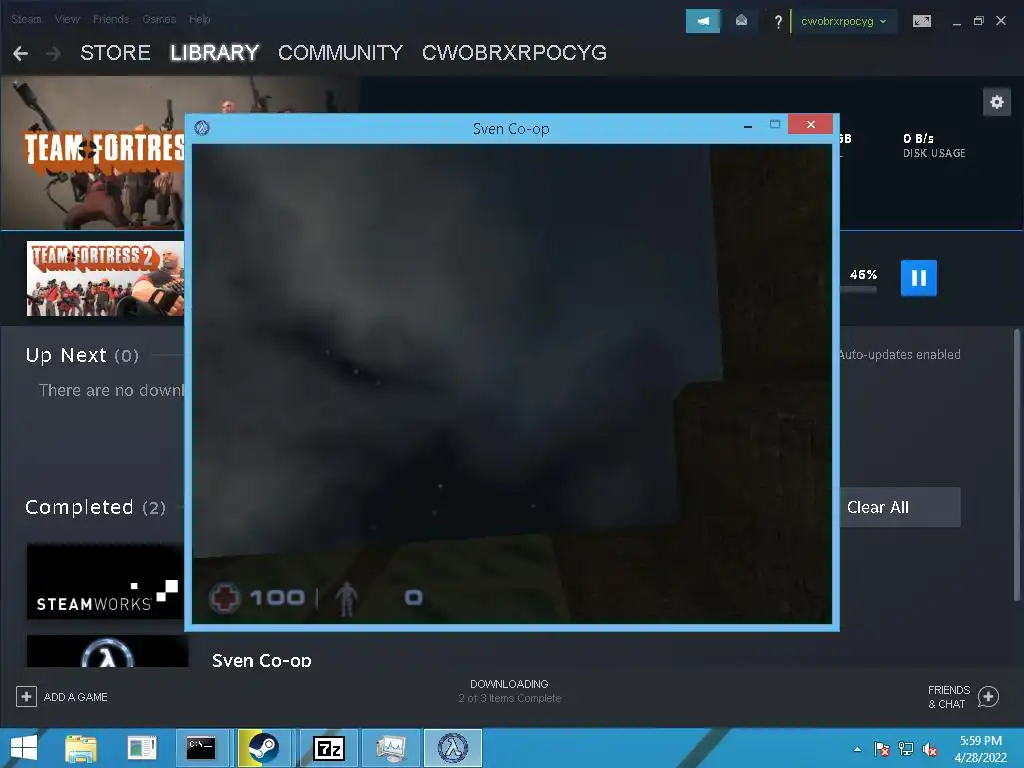Click the Steam help question mark
Screen dimensions: 1024x768
click(777, 22)
